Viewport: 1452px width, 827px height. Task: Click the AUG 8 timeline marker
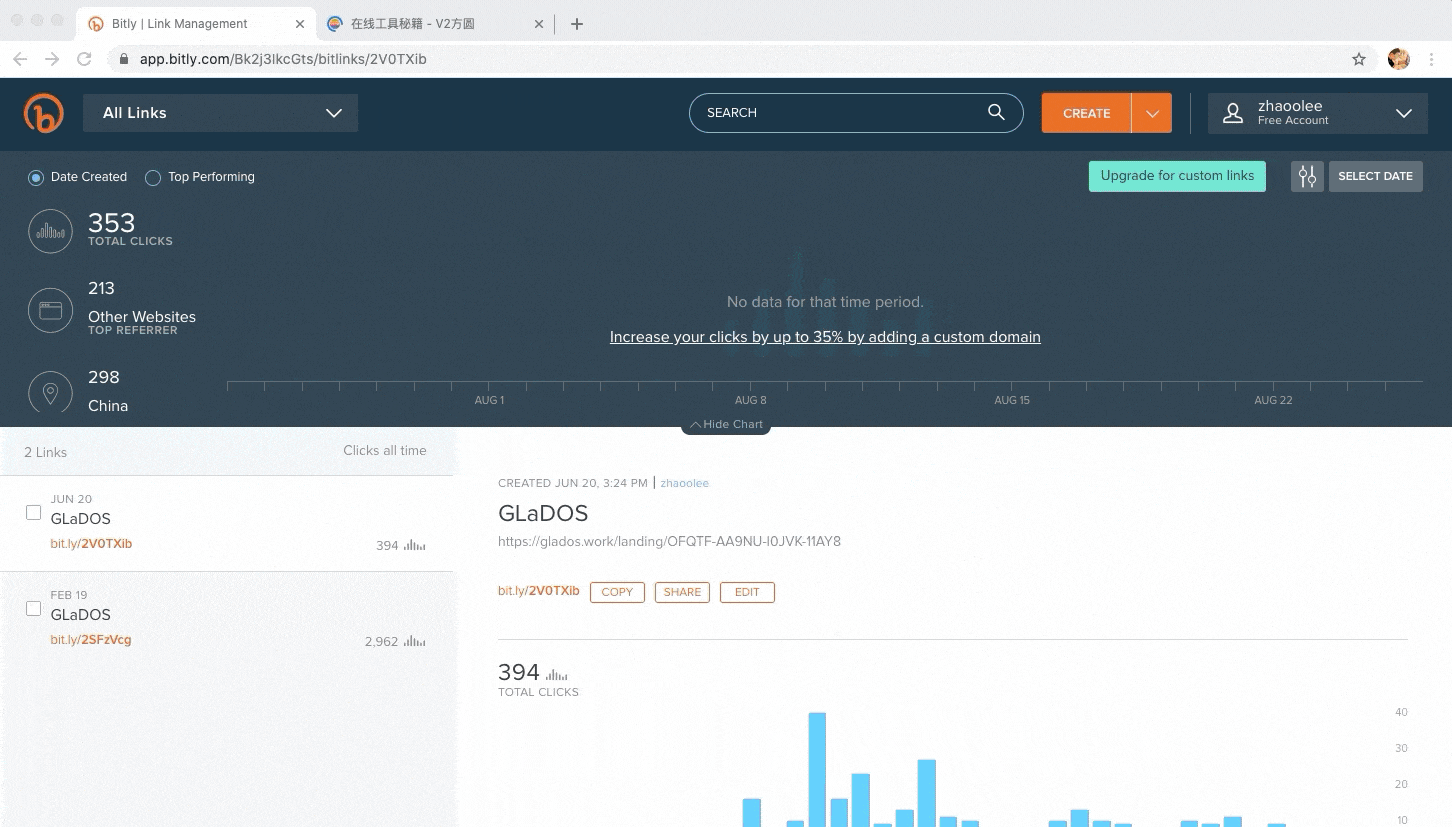pyautogui.click(x=750, y=400)
